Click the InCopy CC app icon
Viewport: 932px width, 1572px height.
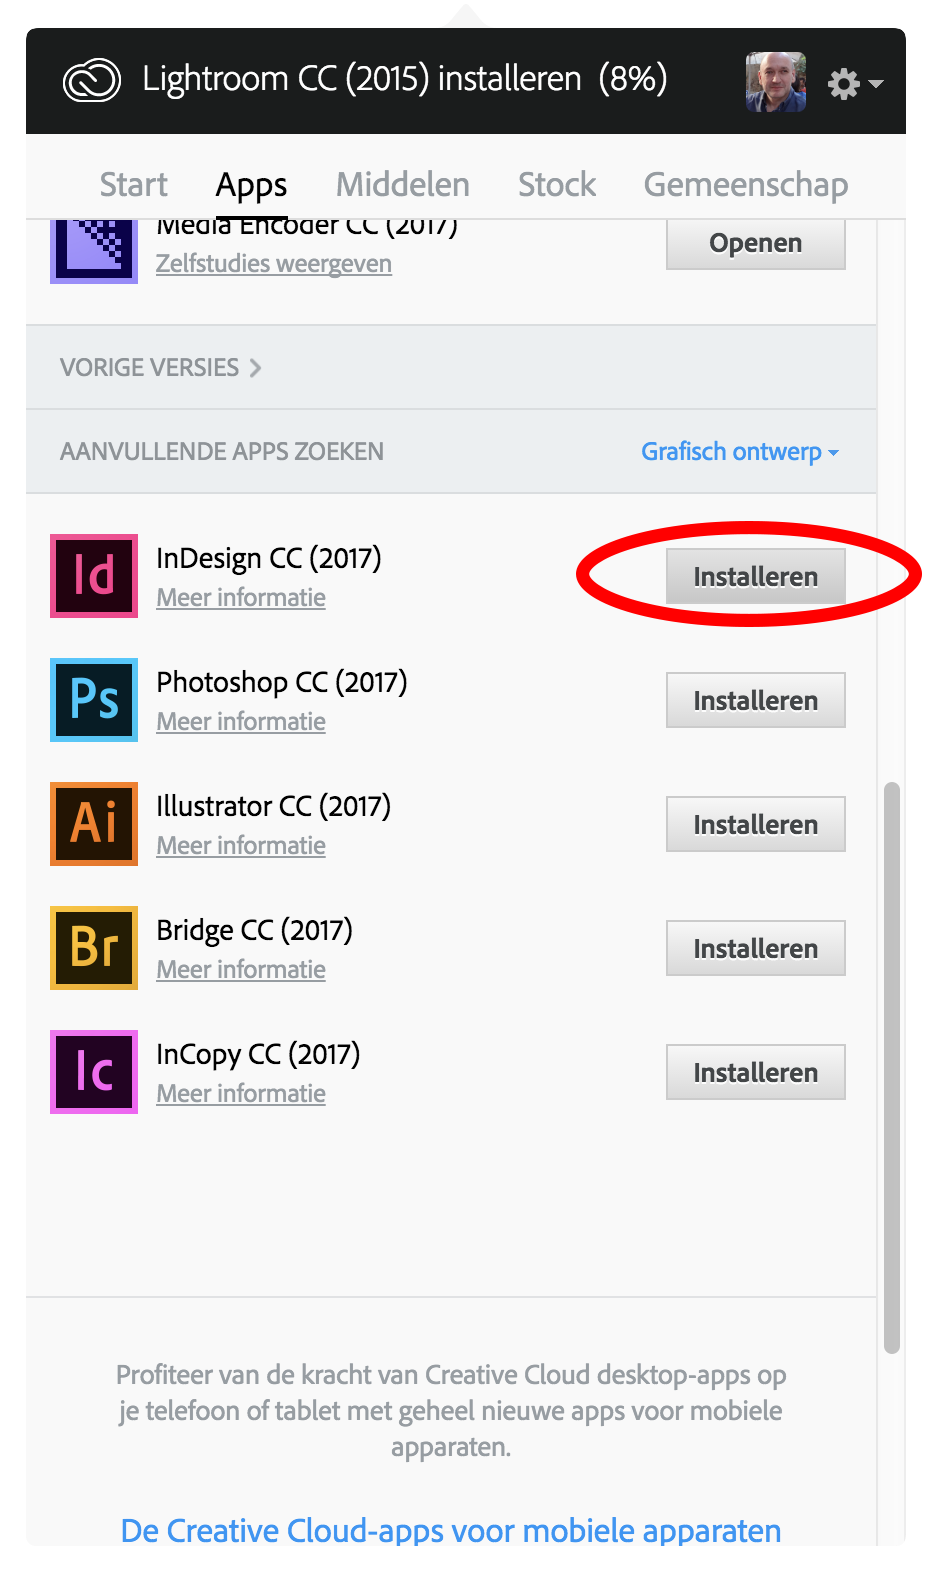(x=94, y=1072)
